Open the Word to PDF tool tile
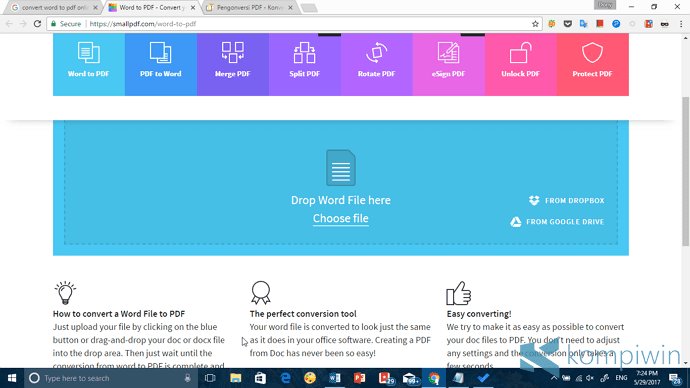This screenshot has height=388, width=690. pos(88,64)
